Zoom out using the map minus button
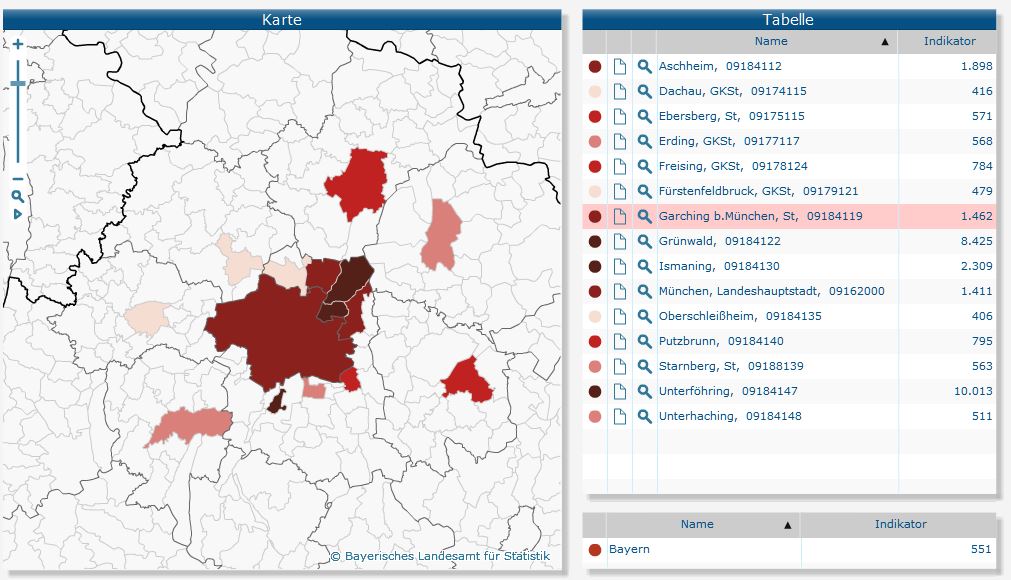The width and height of the screenshot is (1011, 580). tap(18, 179)
